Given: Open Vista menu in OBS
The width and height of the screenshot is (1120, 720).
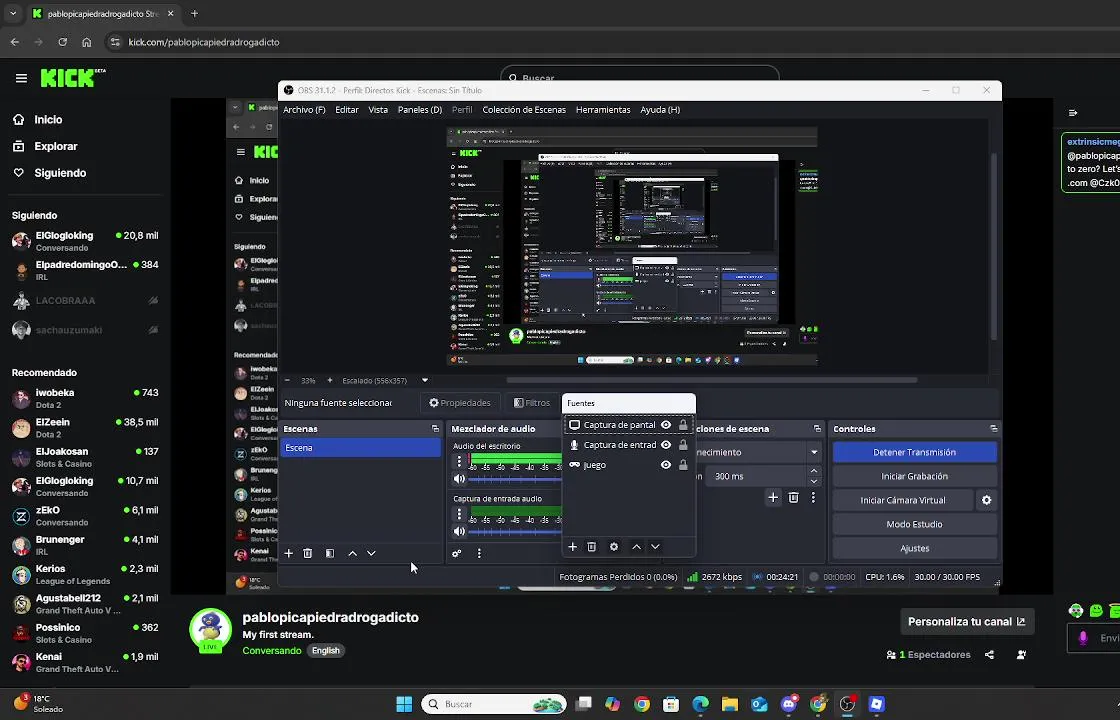Looking at the screenshot, I should [378, 110].
